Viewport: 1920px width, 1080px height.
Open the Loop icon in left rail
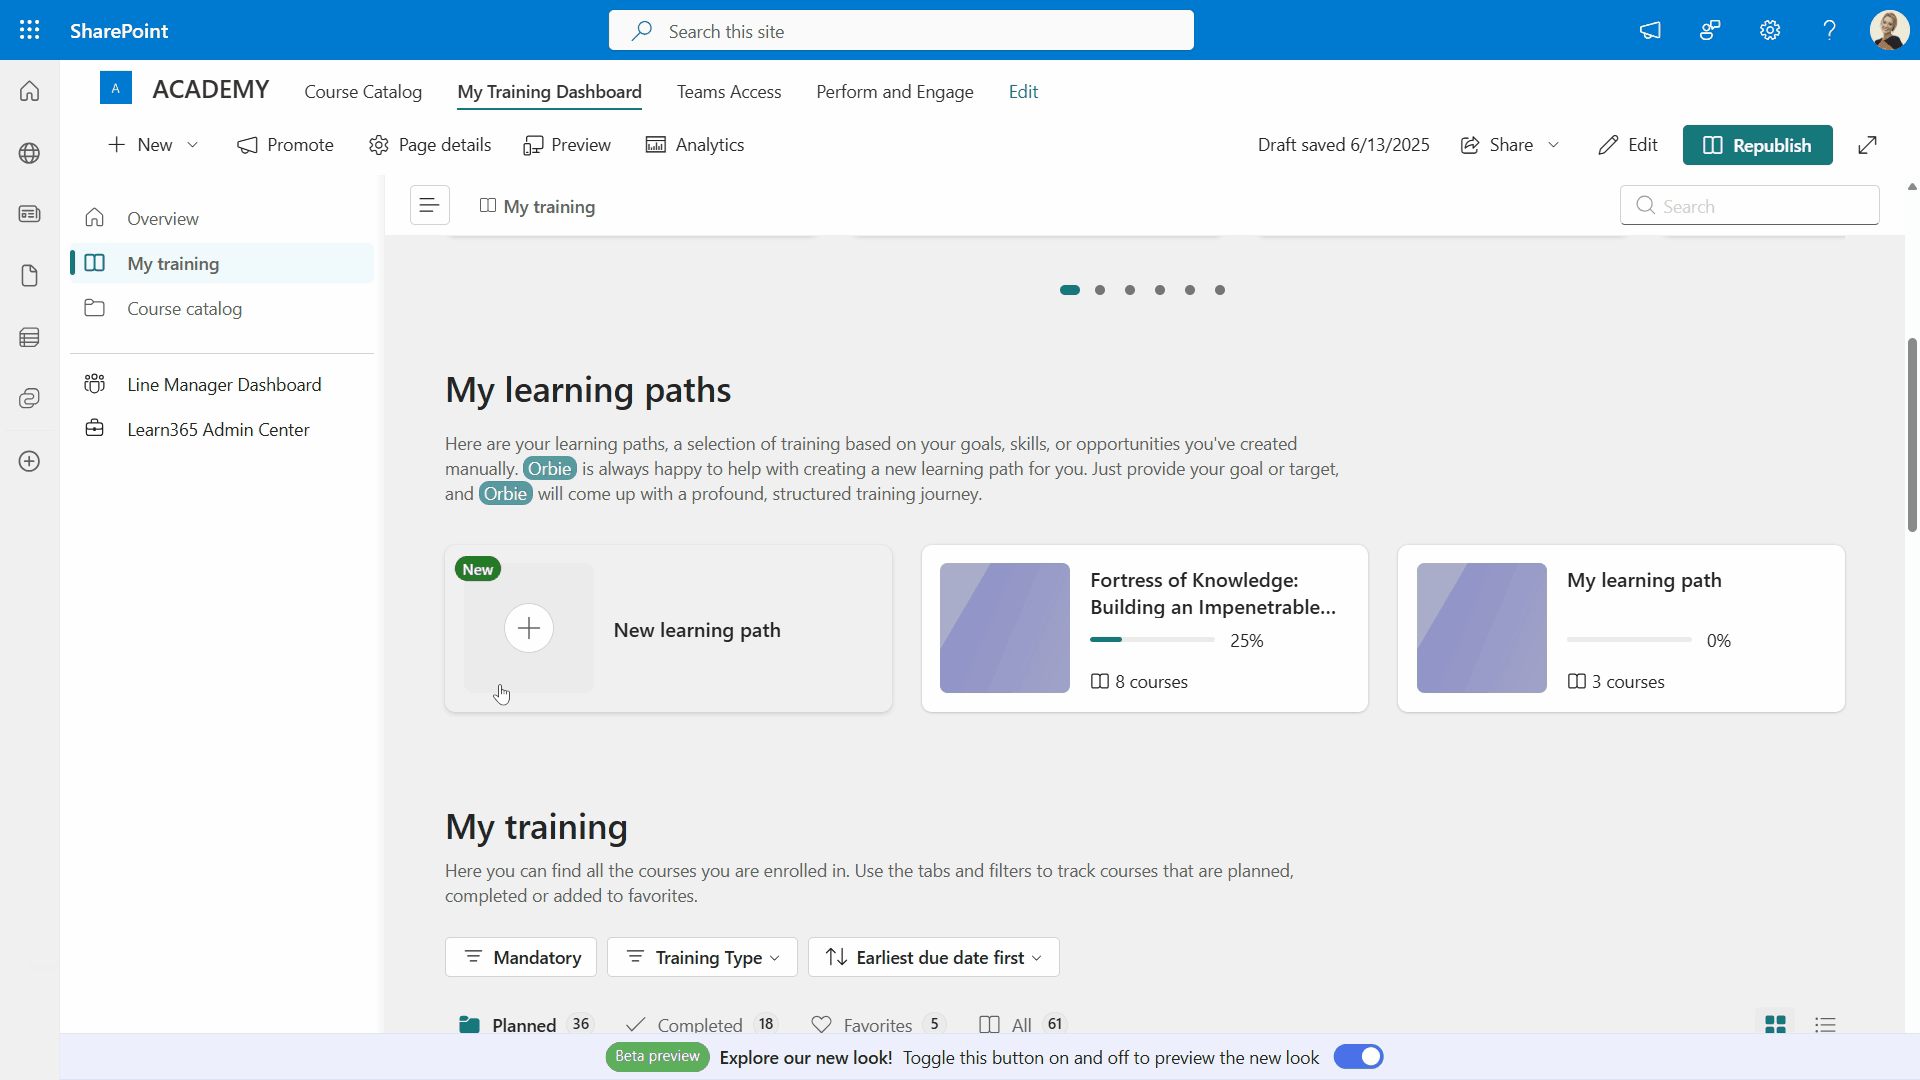30,399
